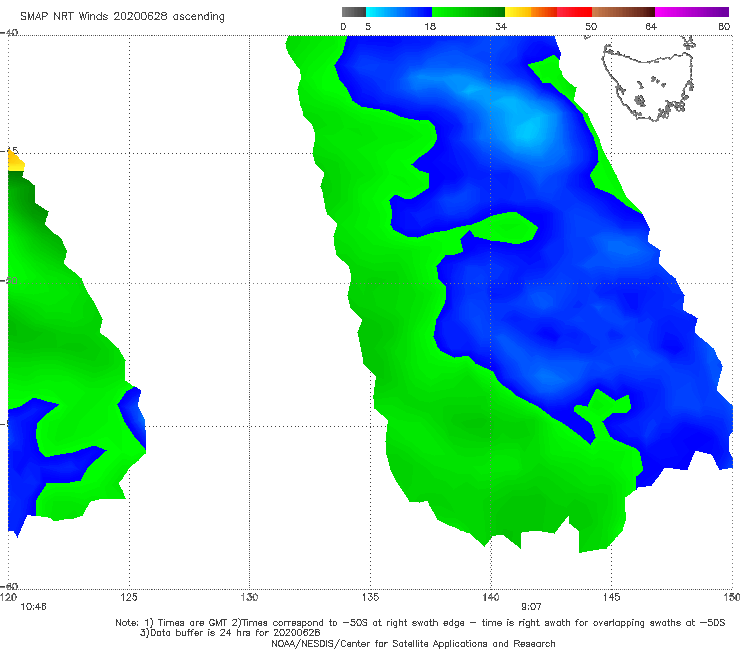Click the color bar label '18'
This screenshot has width=740, height=650.
coord(430,27)
